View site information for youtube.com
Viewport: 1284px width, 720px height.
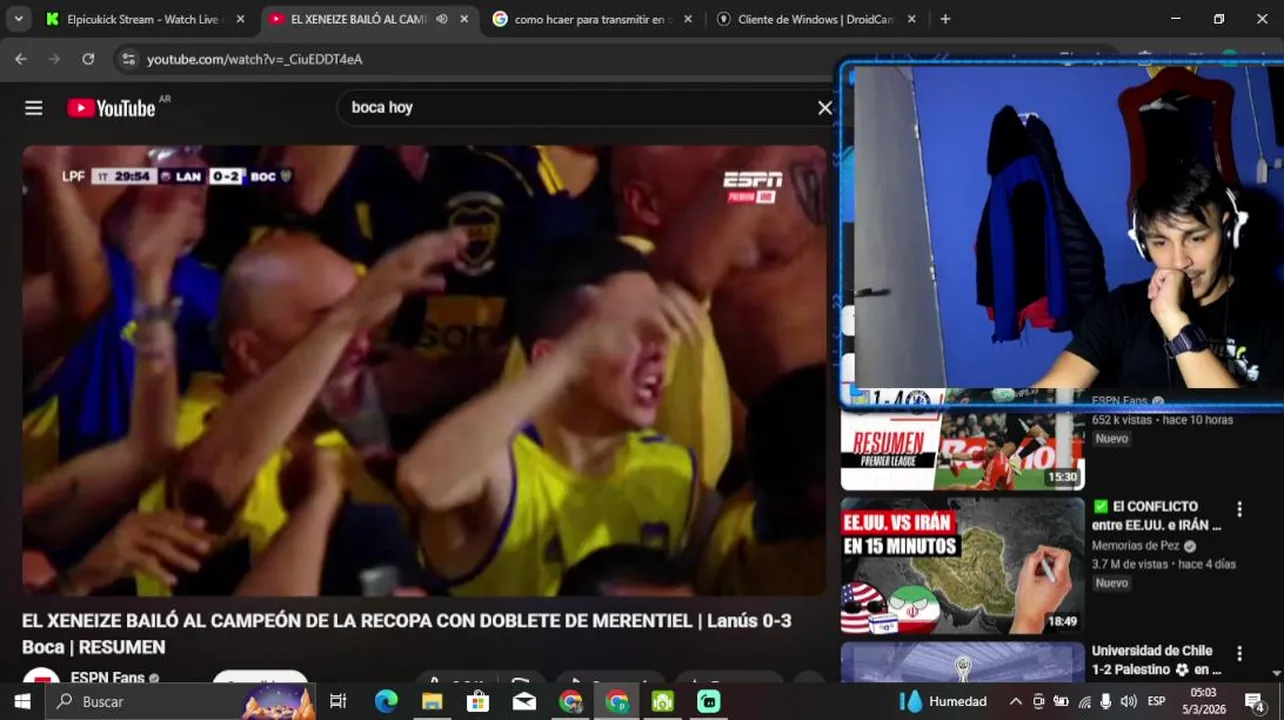point(128,59)
